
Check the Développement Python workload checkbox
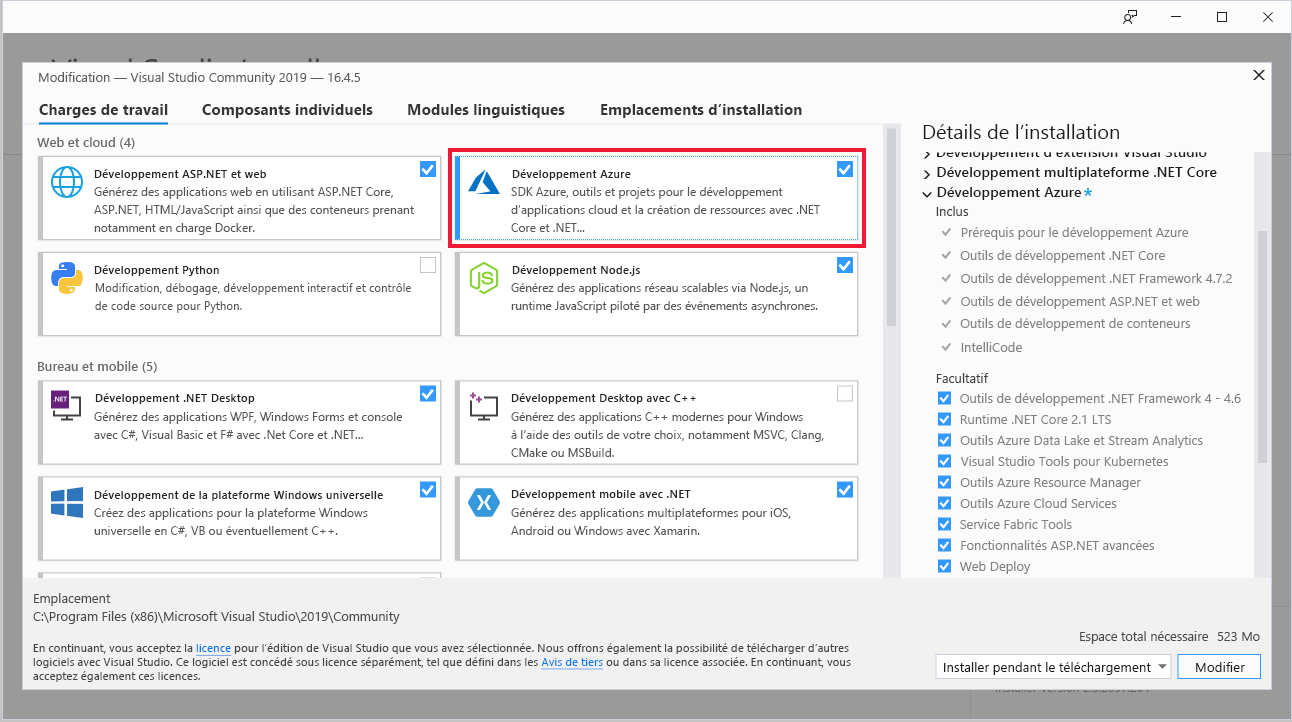(x=428, y=265)
